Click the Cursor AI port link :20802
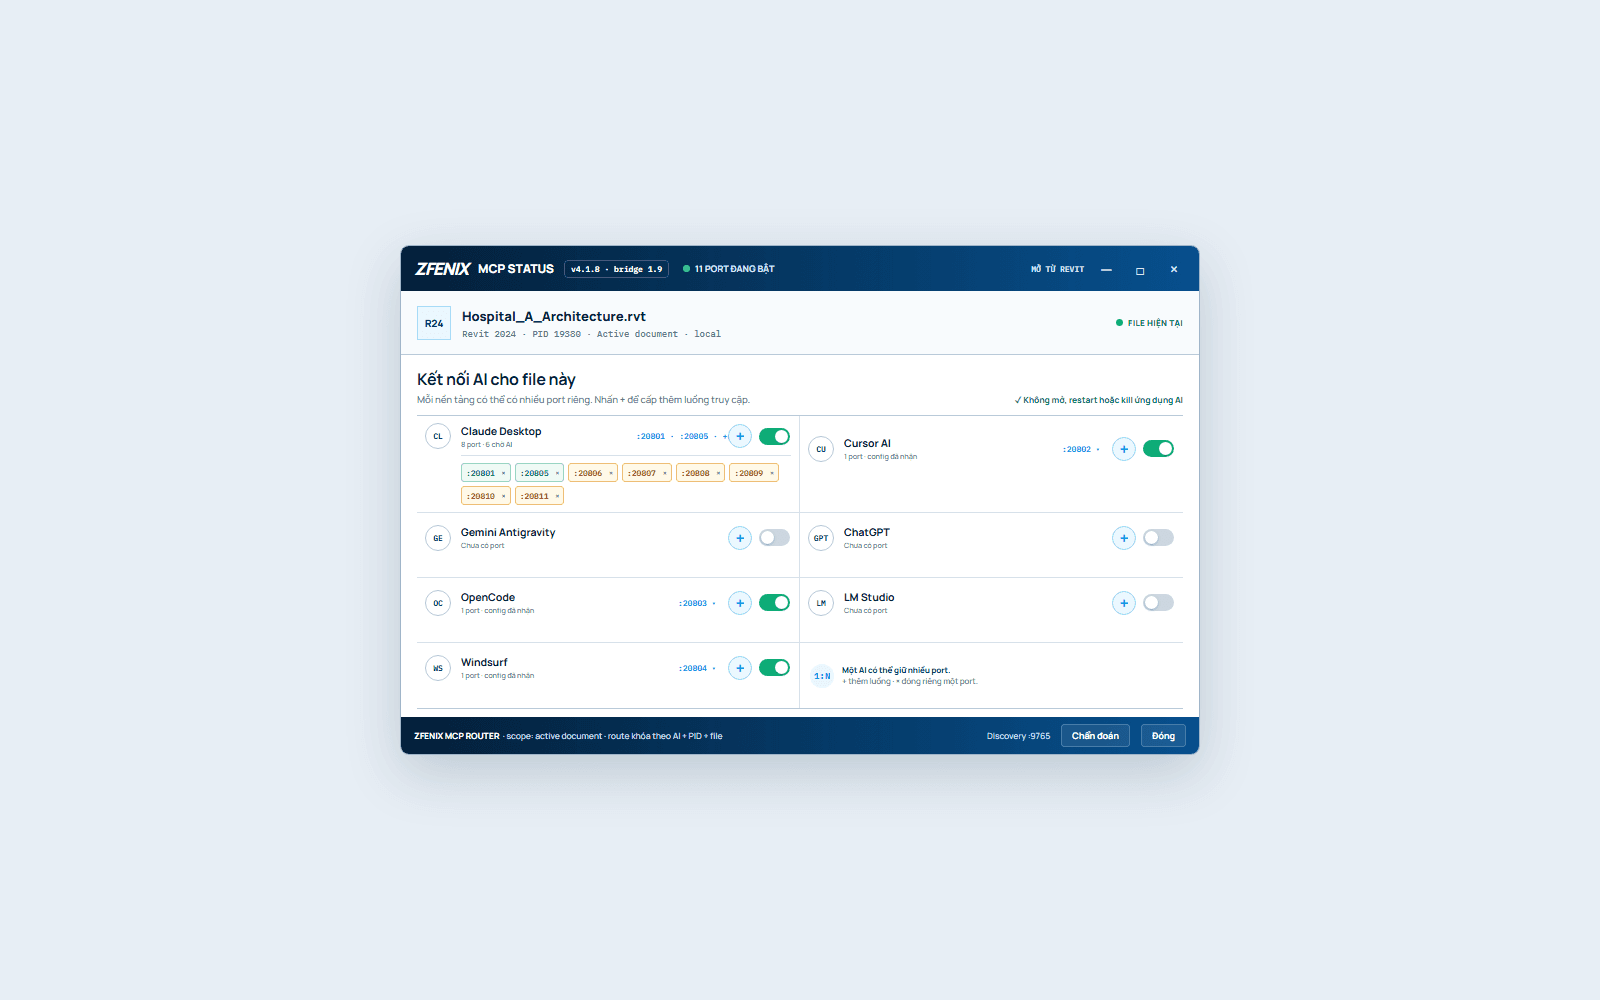 point(1077,449)
